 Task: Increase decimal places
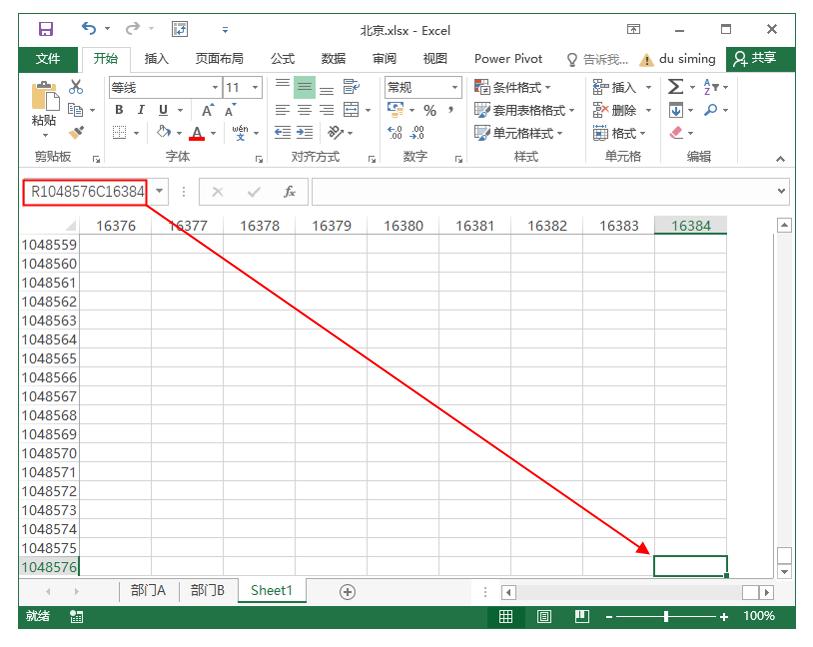395,133
